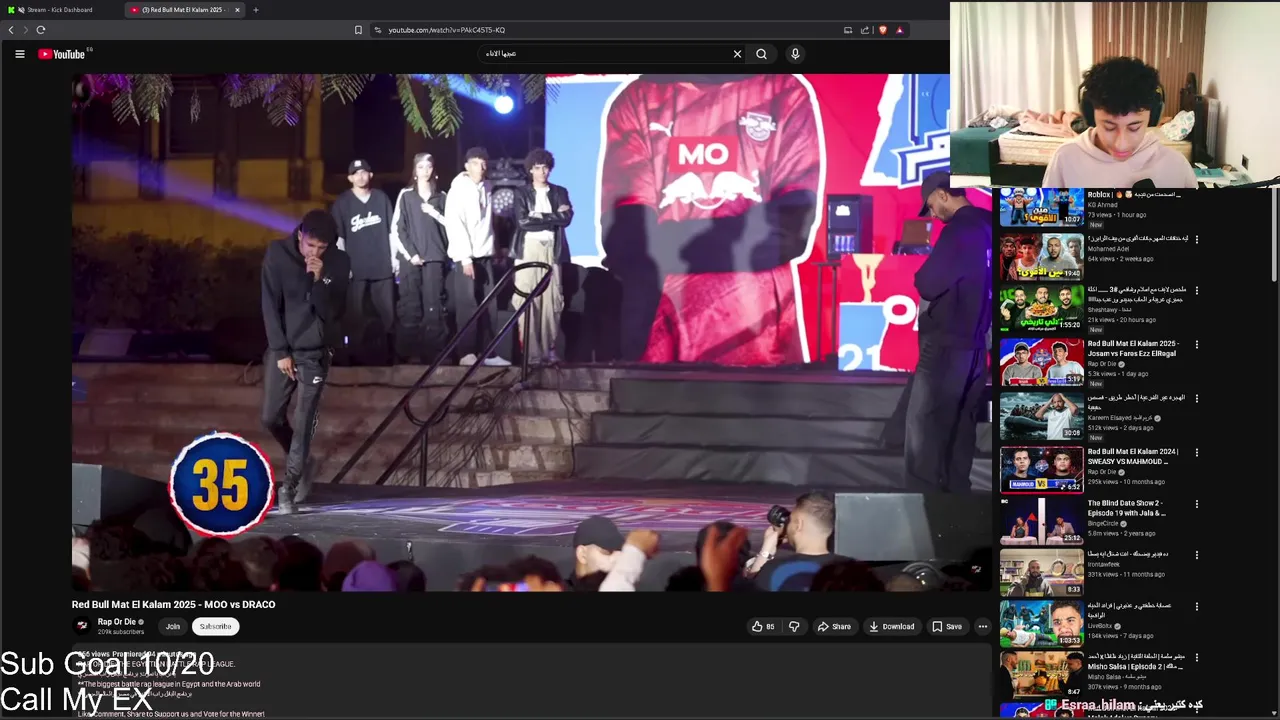
Task: Open options menu for Sheshtawy video
Action: [1196, 290]
